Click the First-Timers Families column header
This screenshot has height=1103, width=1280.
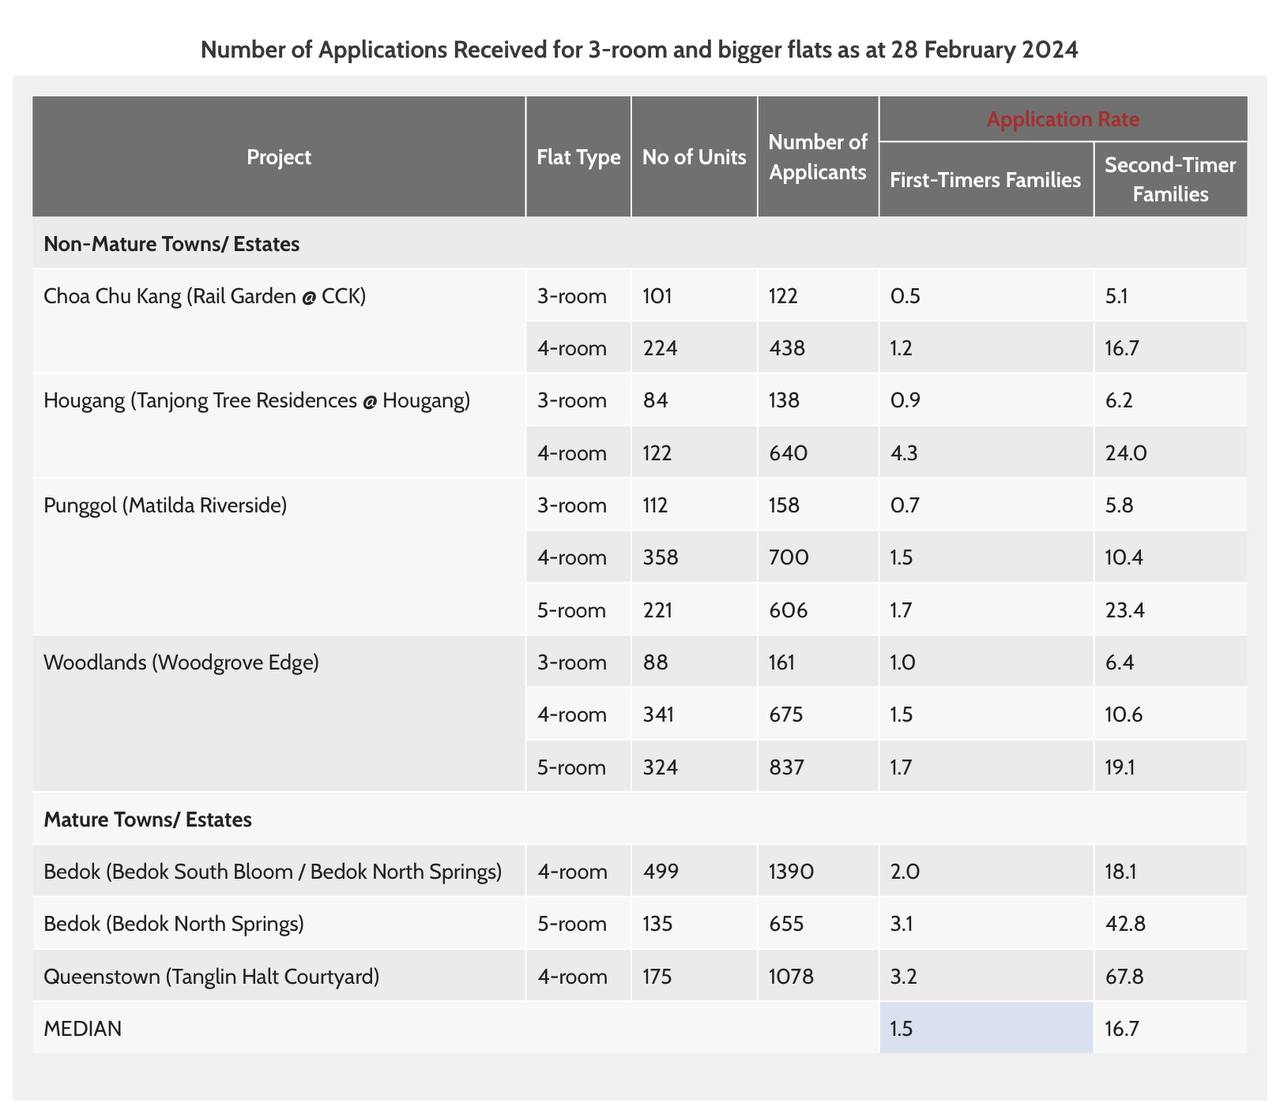click(985, 180)
